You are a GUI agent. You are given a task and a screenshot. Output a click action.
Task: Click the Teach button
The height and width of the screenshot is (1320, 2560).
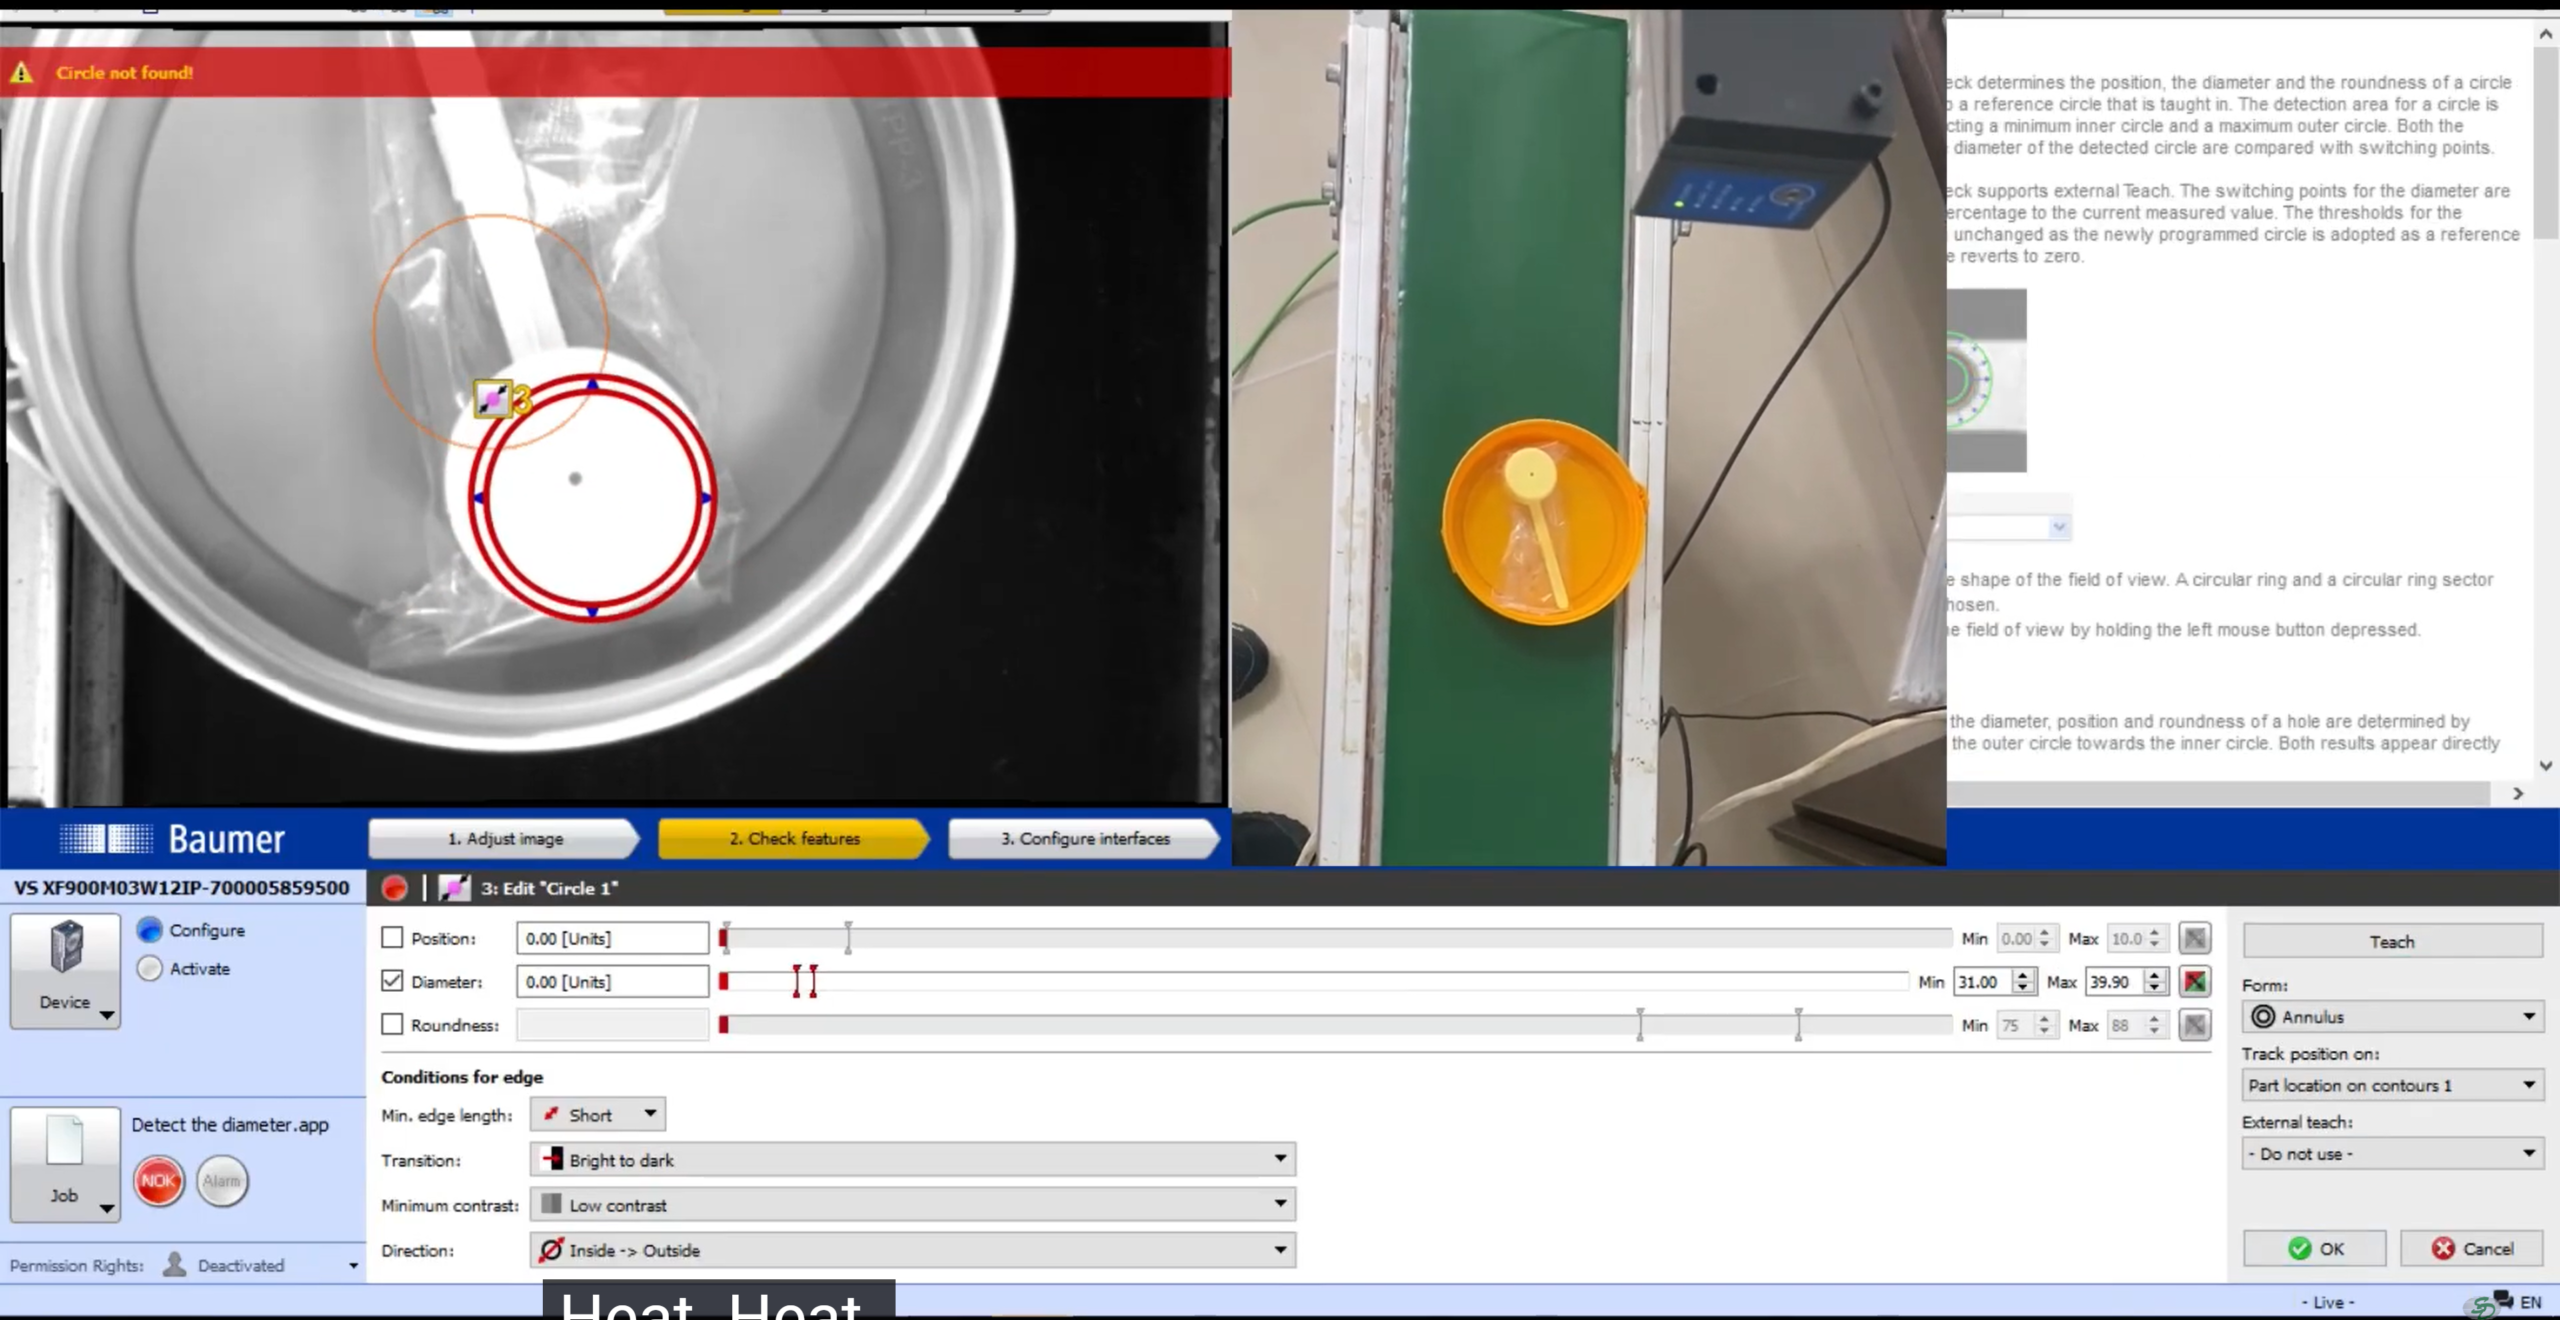2393,942
